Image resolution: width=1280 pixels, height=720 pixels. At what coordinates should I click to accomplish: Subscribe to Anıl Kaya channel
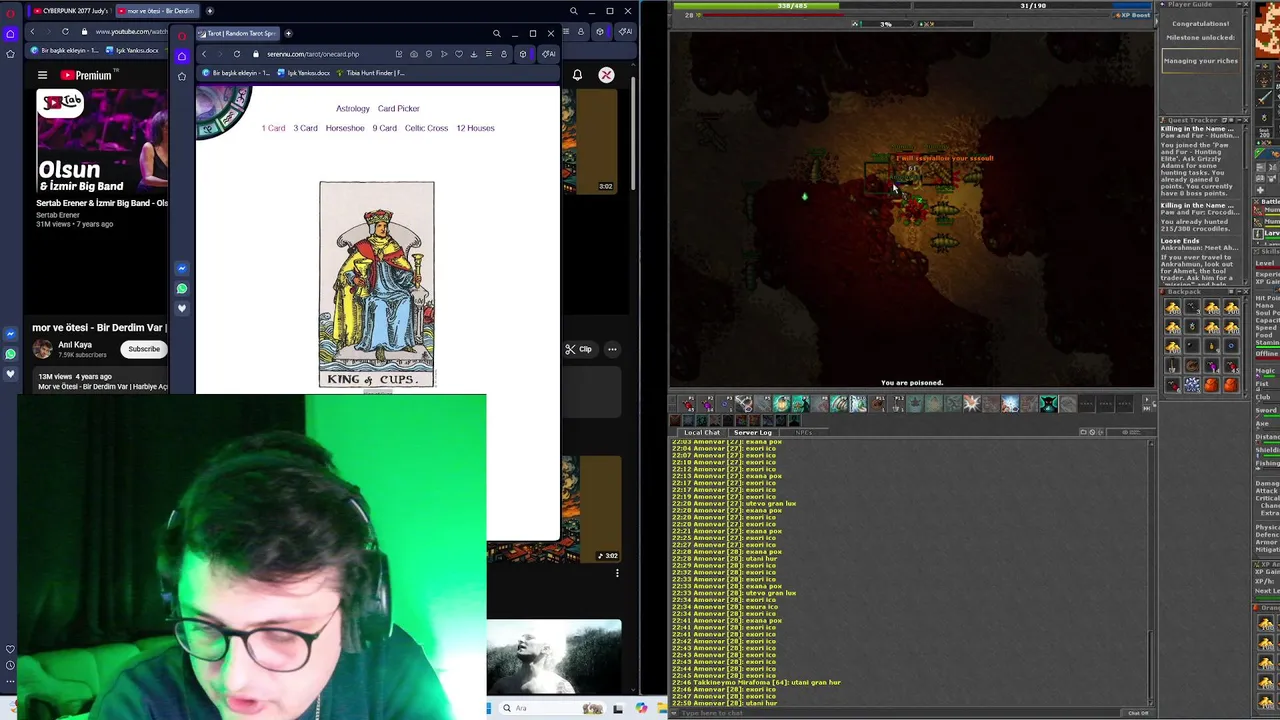[x=143, y=349]
